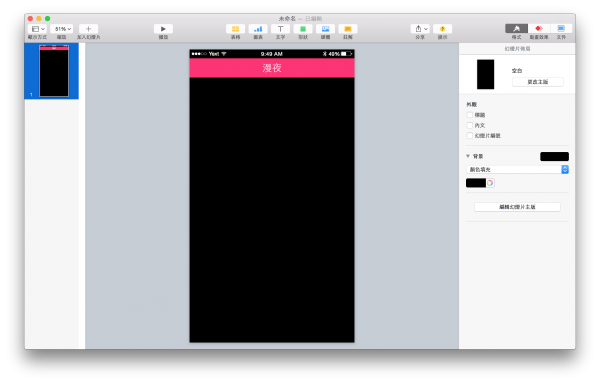600x384 pixels.
Task: Click the 更改主版 change master button
Action: [538, 82]
